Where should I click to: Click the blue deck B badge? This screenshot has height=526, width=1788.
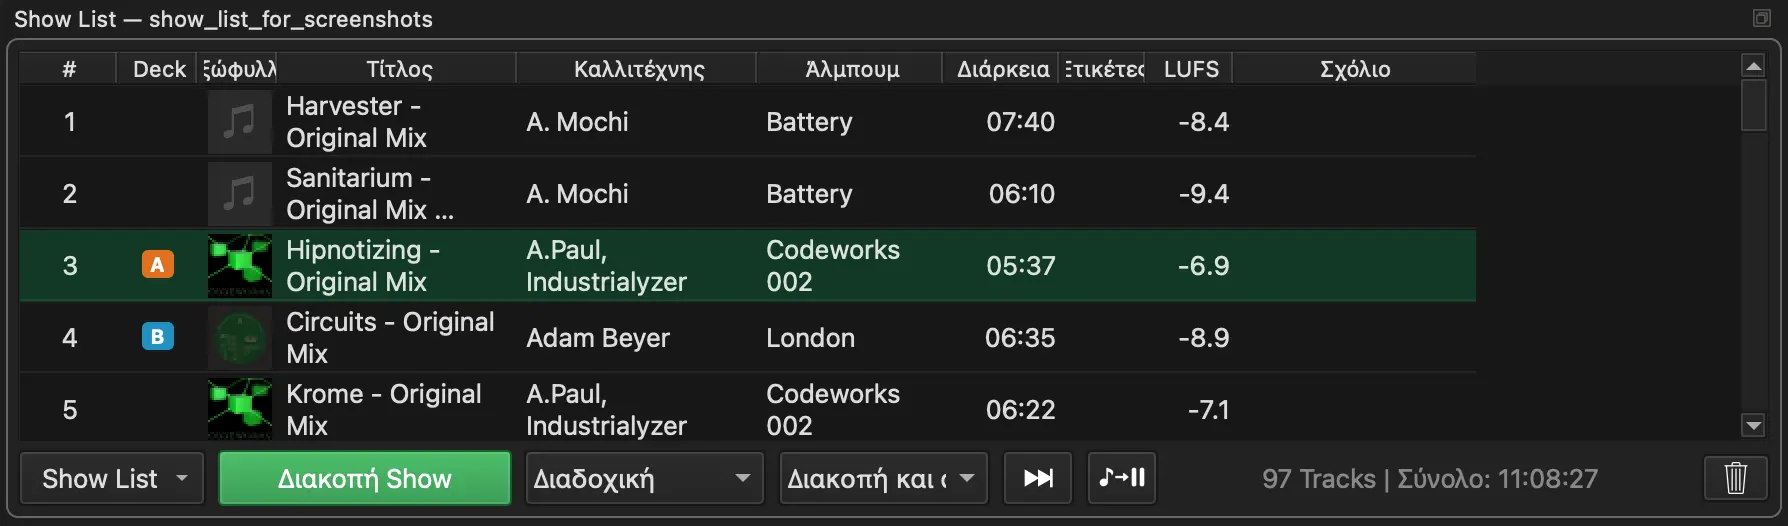point(157,337)
